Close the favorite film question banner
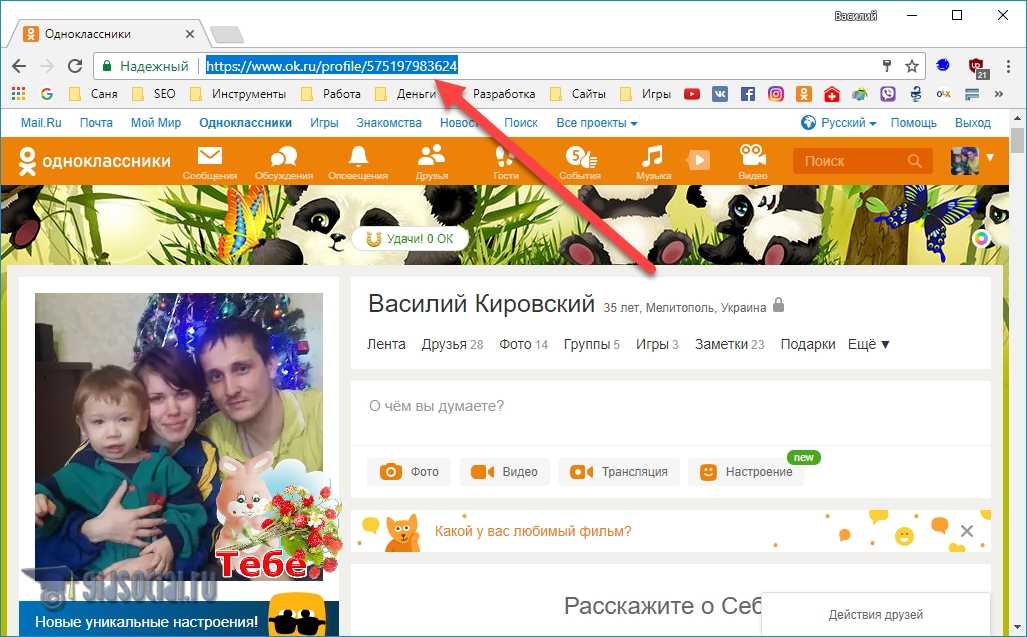The image size is (1027, 637). (x=966, y=531)
